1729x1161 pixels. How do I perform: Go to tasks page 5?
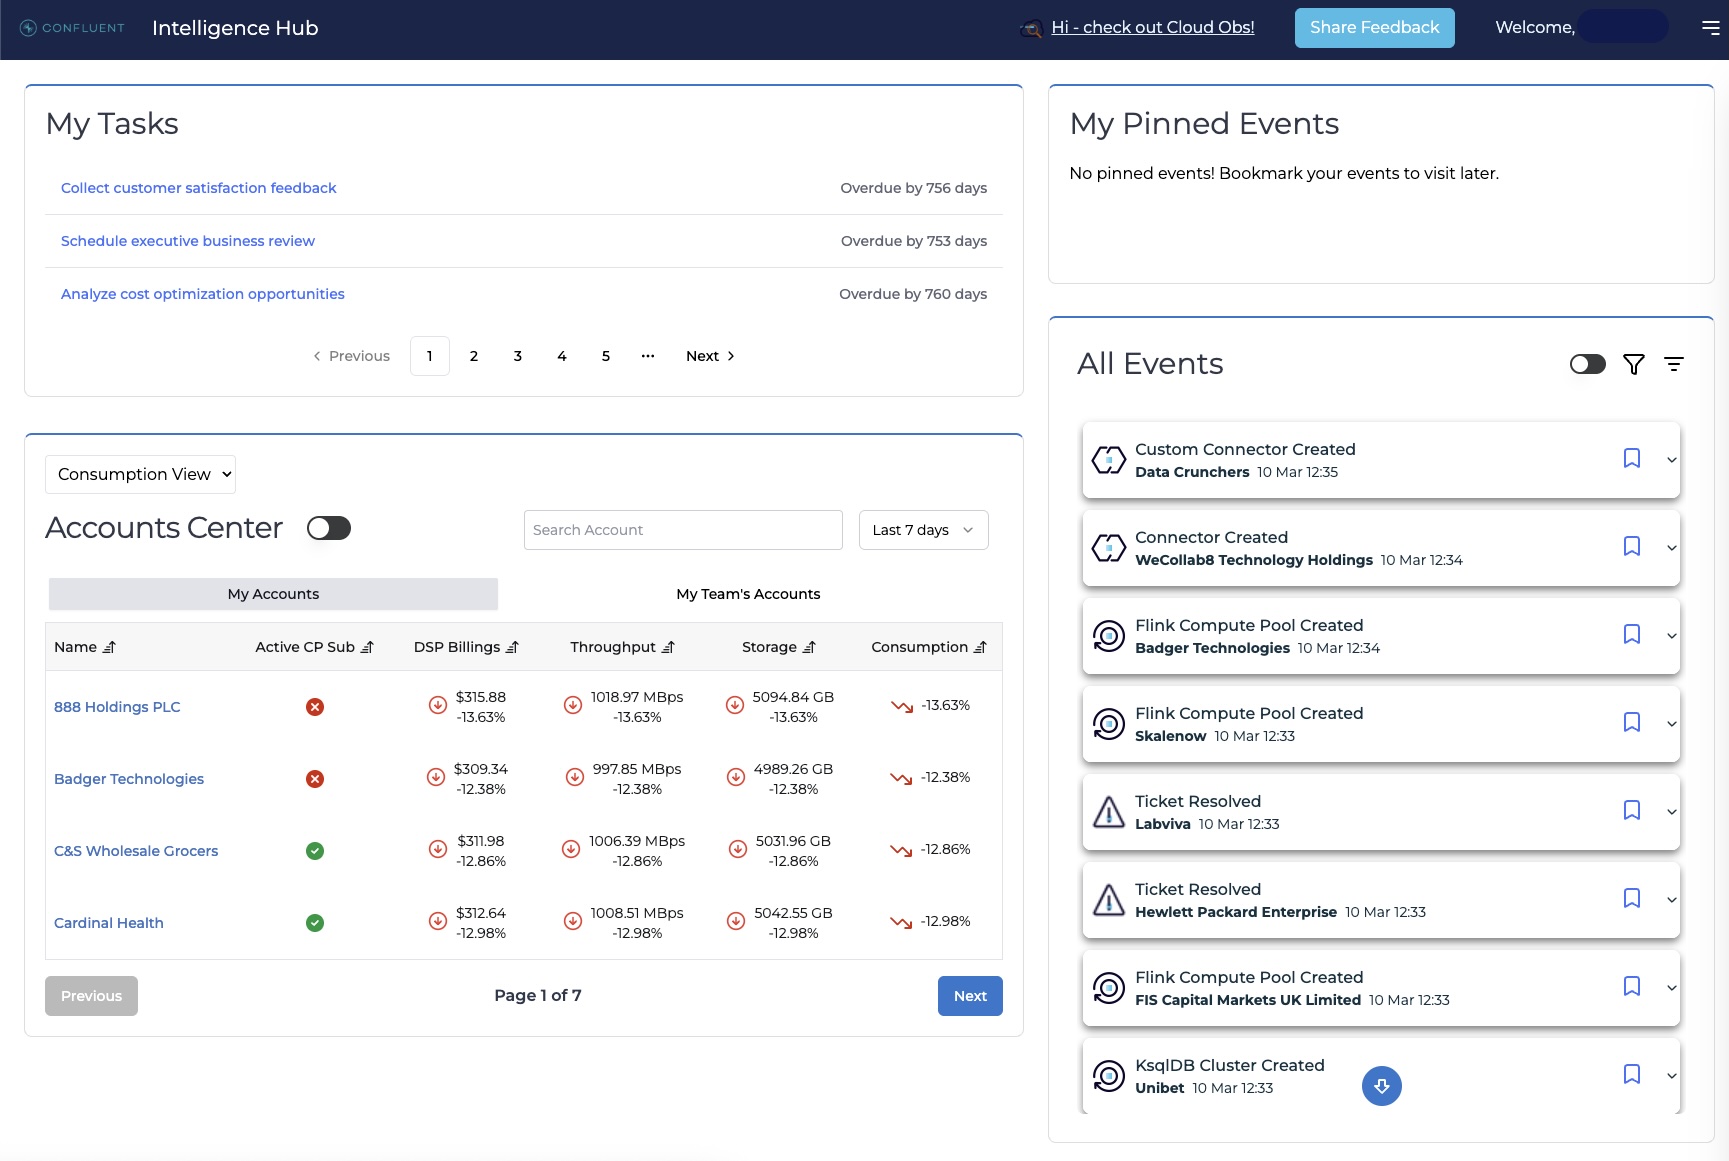[x=606, y=356]
